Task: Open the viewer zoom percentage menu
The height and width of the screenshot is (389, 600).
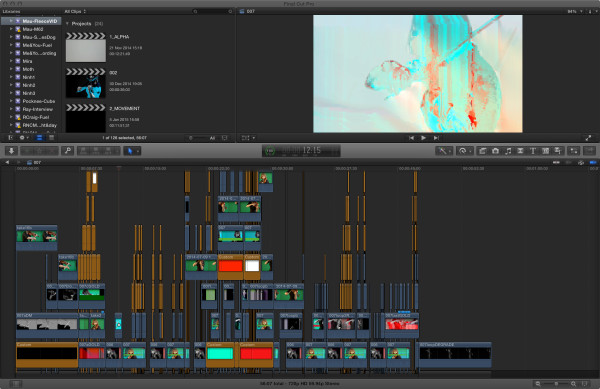Action: (x=575, y=11)
